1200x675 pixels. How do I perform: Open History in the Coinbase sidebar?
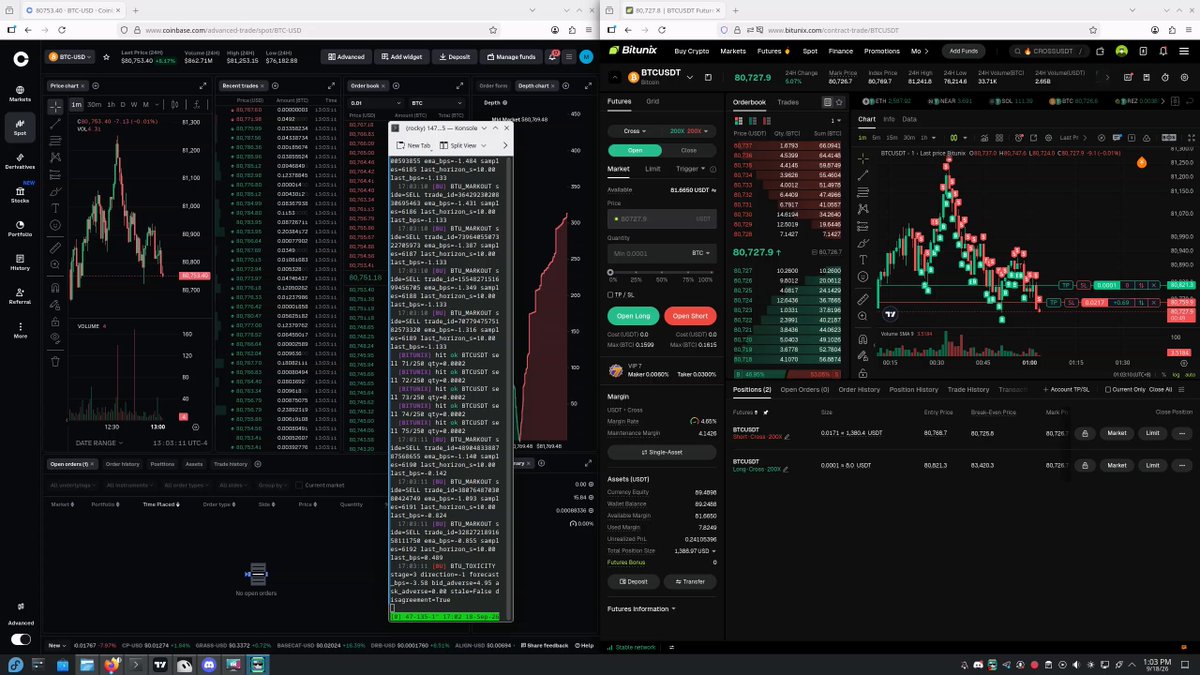click(x=20, y=262)
